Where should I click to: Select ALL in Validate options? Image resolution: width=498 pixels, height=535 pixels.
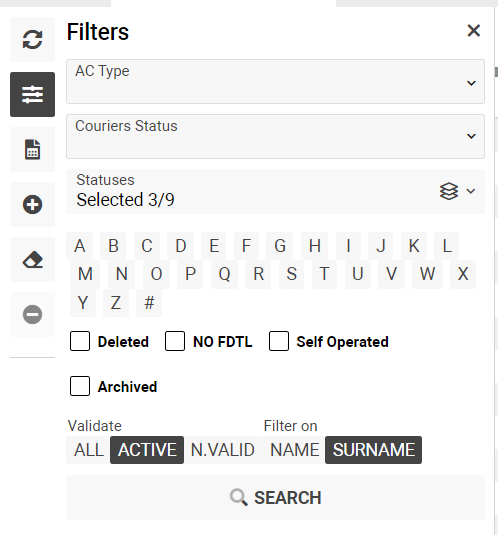point(89,450)
